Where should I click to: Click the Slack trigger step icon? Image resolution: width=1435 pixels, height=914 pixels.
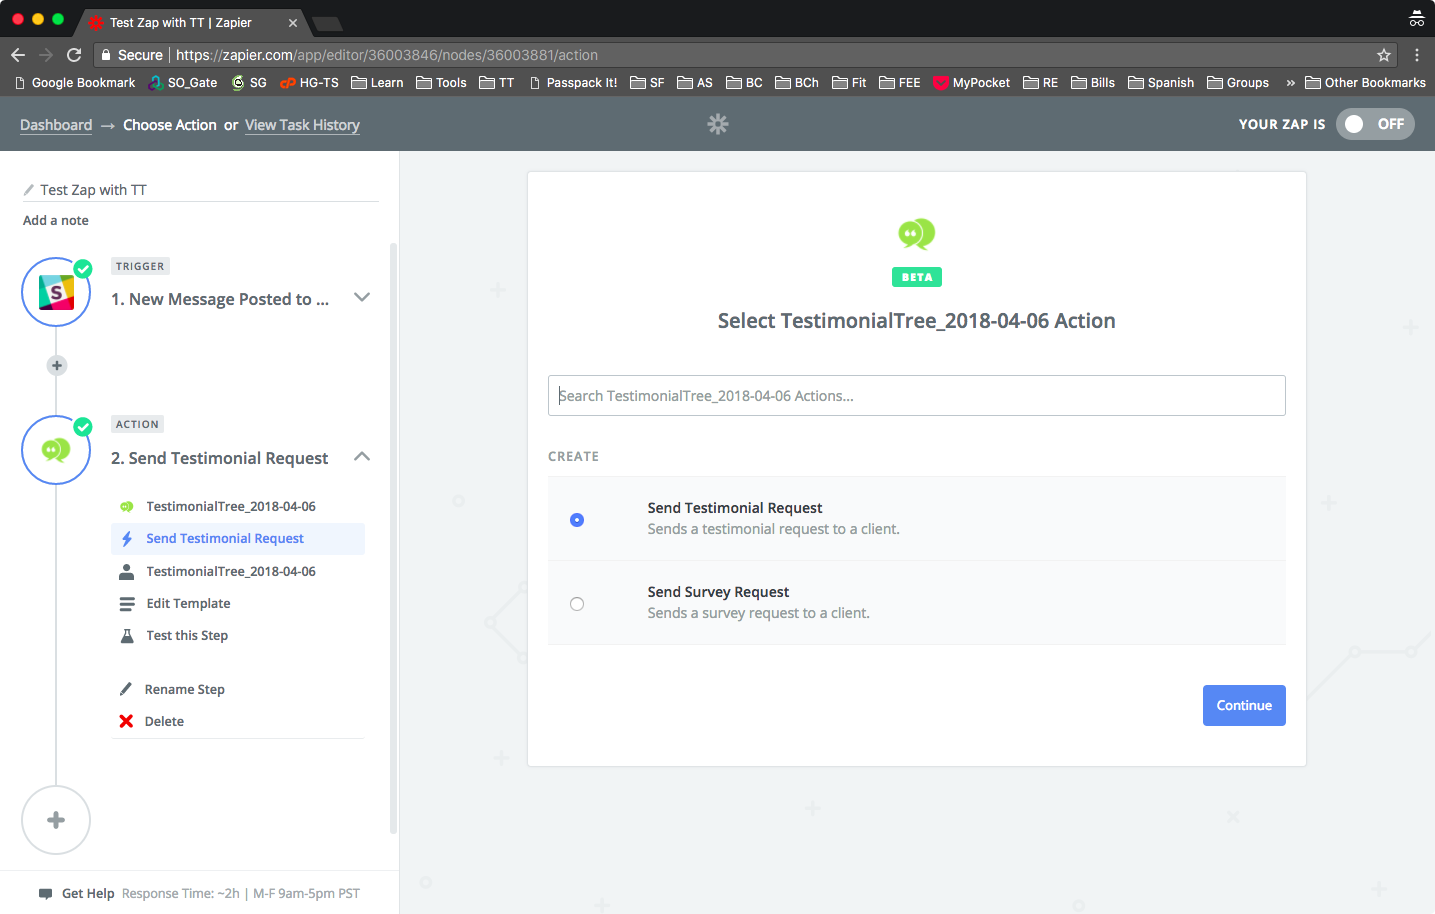(x=56, y=292)
